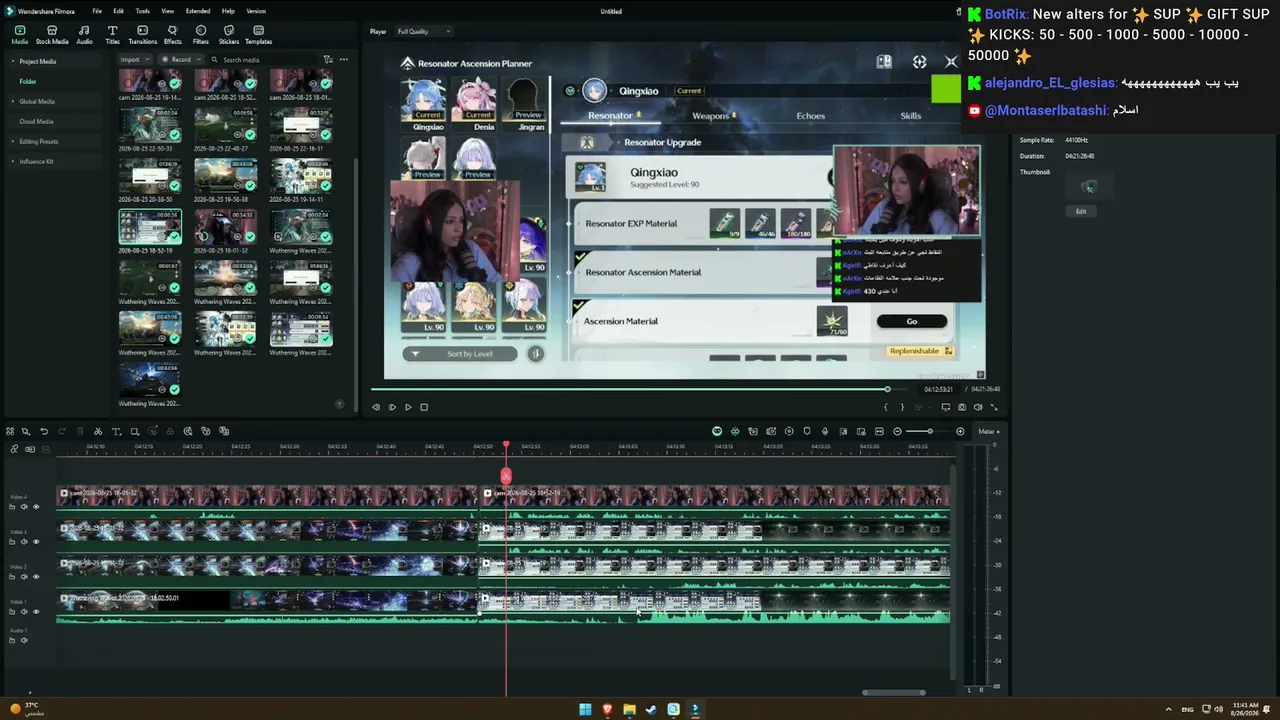Click the media filter/sort icon

pos(328,59)
